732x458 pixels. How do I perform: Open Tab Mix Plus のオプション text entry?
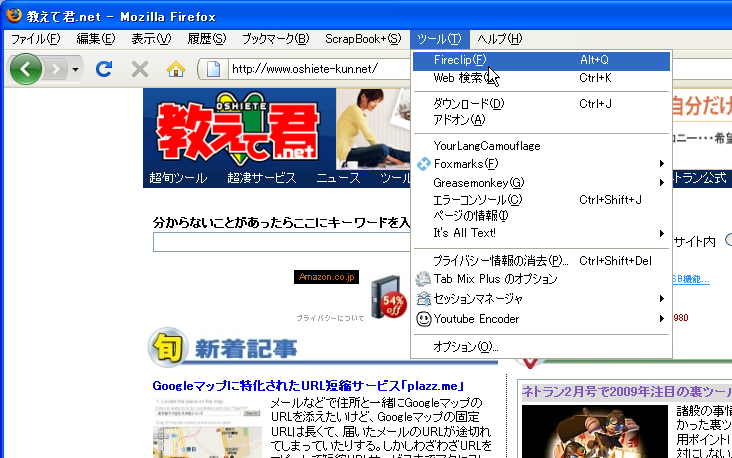pyautogui.click(x=495, y=279)
